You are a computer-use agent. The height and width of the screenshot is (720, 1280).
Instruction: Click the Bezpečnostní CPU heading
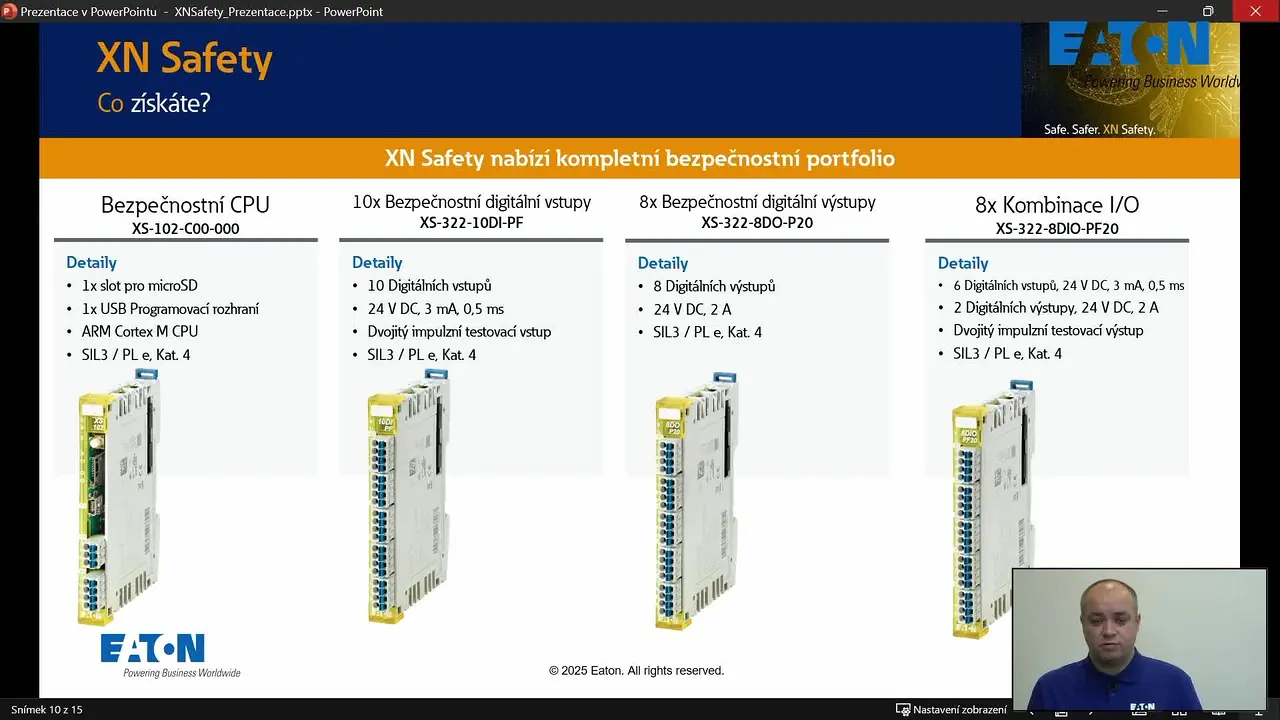[x=185, y=205]
